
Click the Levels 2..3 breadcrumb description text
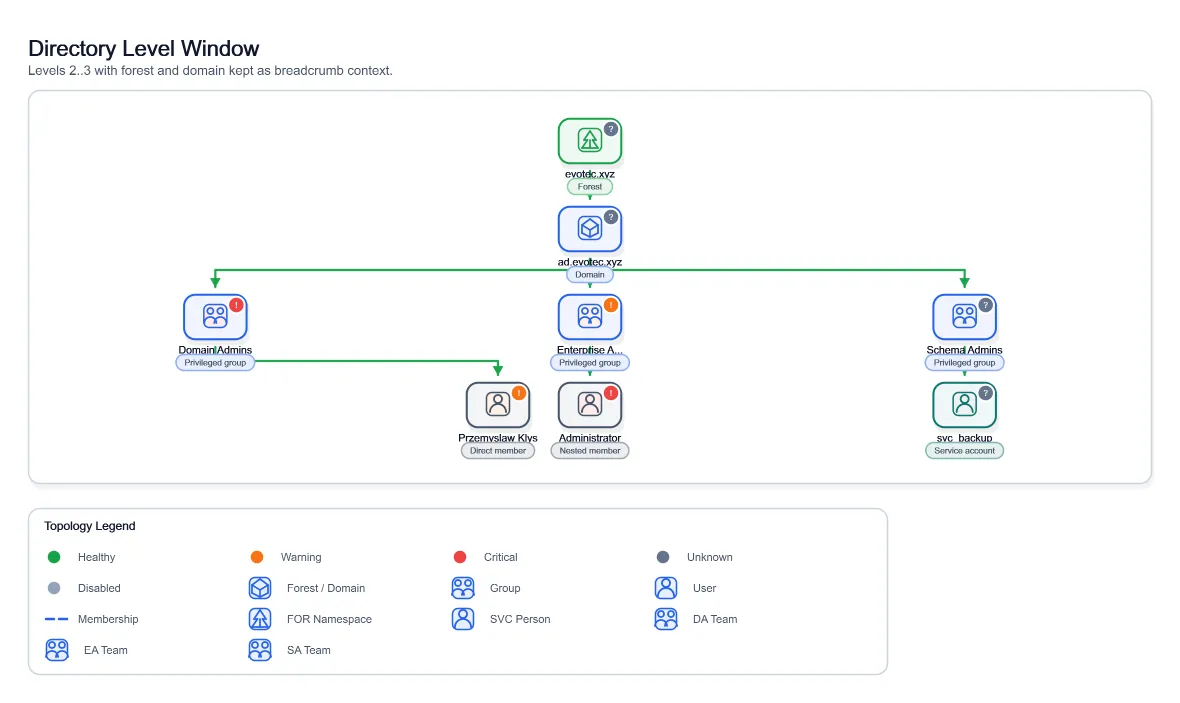click(x=210, y=71)
